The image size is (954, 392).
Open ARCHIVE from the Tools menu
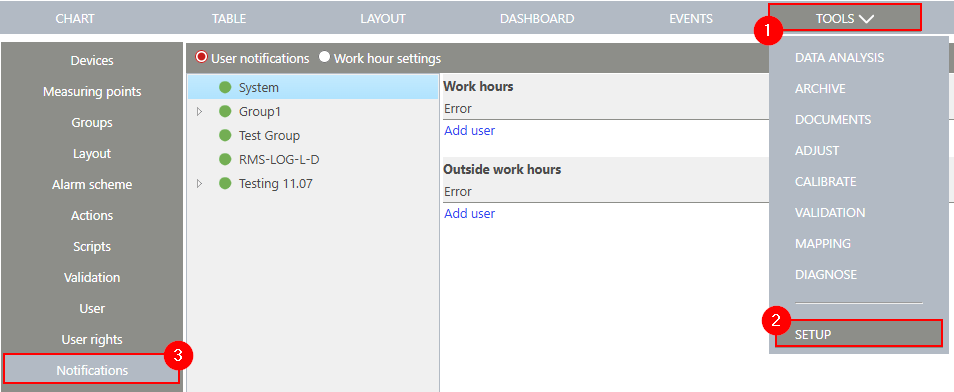click(x=820, y=89)
